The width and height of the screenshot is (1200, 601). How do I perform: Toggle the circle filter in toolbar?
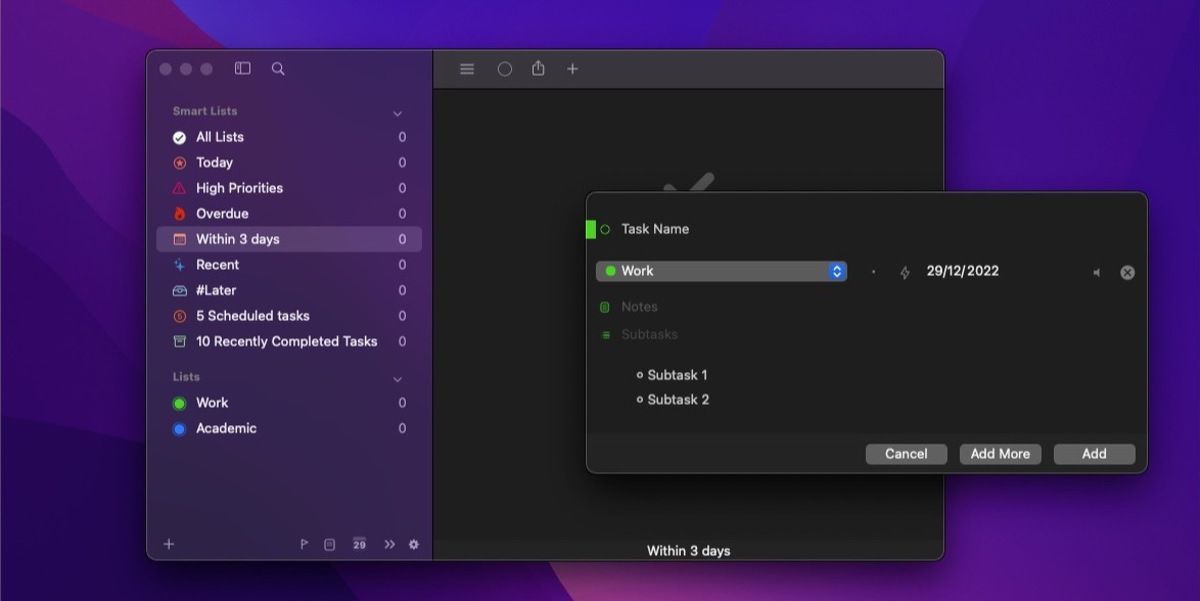[x=505, y=69]
